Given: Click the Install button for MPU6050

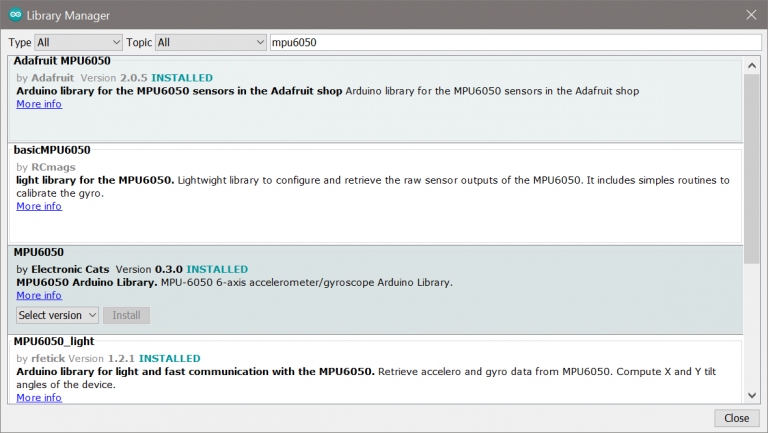Looking at the screenshot, I should click(x=126, y=315).
